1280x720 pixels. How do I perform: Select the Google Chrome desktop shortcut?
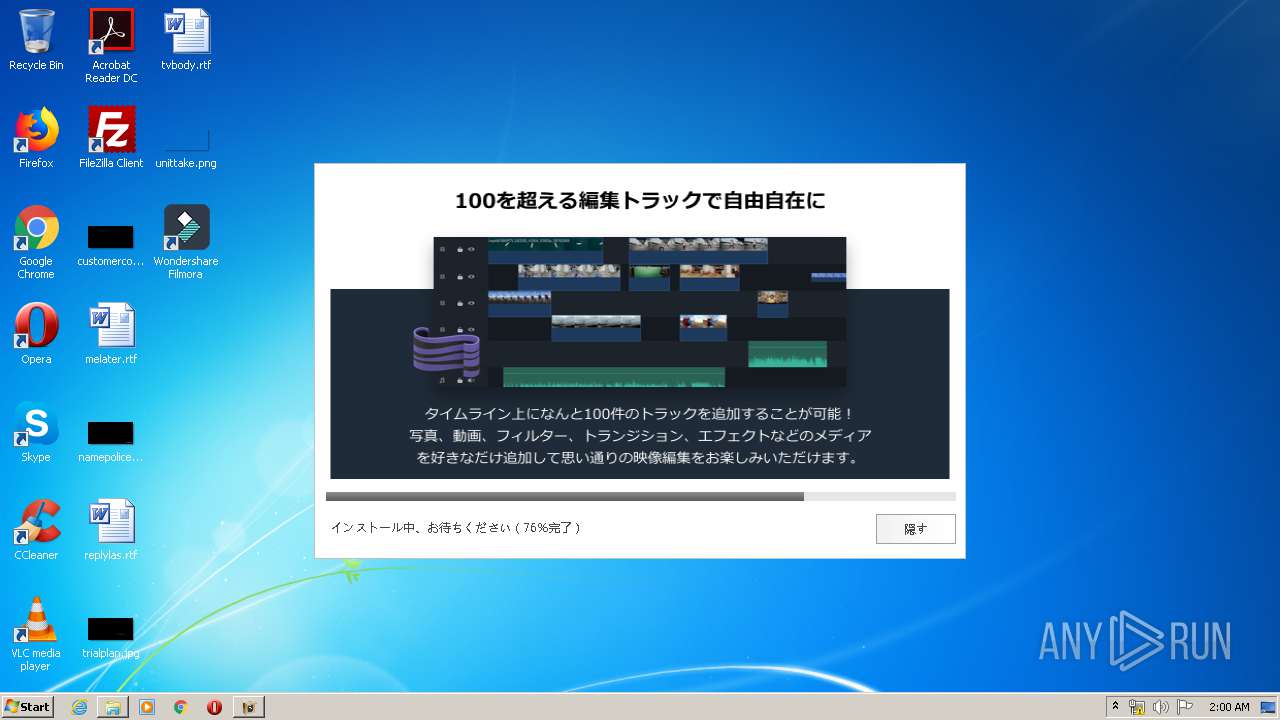(36, 242)
